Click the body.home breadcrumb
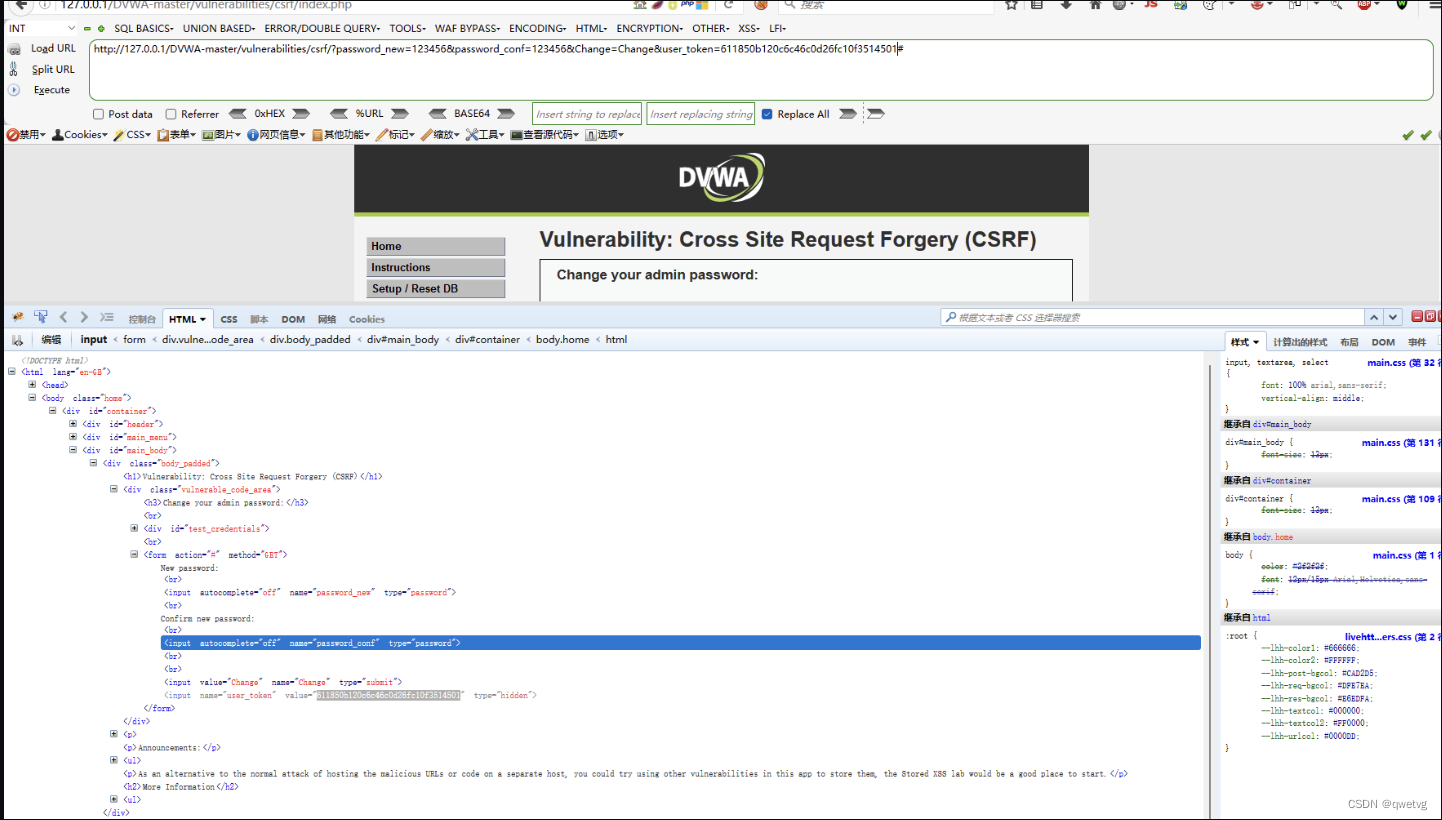This screenshot has height=820, width=1442. (x=563, y=340)
